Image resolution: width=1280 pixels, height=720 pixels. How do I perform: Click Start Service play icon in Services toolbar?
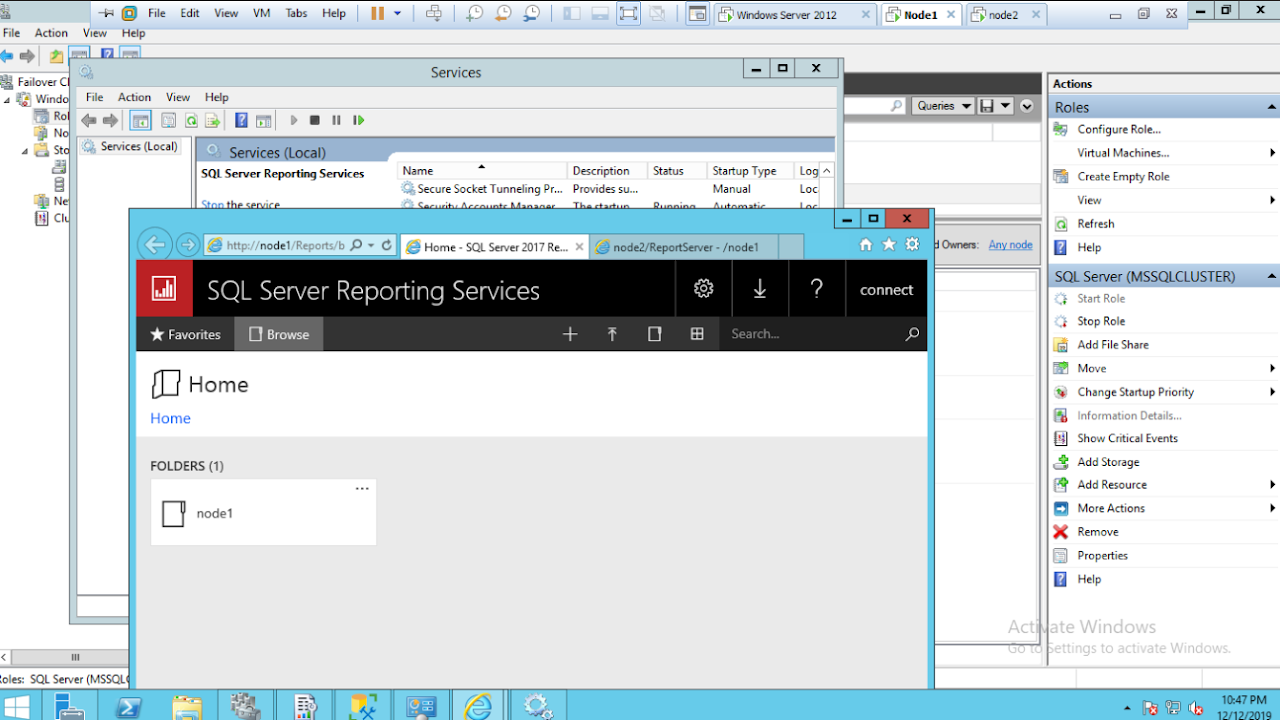tap(294, 120)
